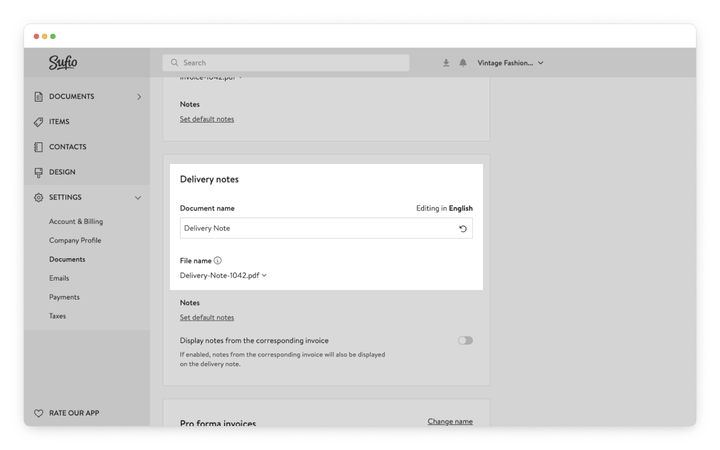Click the File name info icon
Screen dimensions: 720x450
click(x=218, y=260)
